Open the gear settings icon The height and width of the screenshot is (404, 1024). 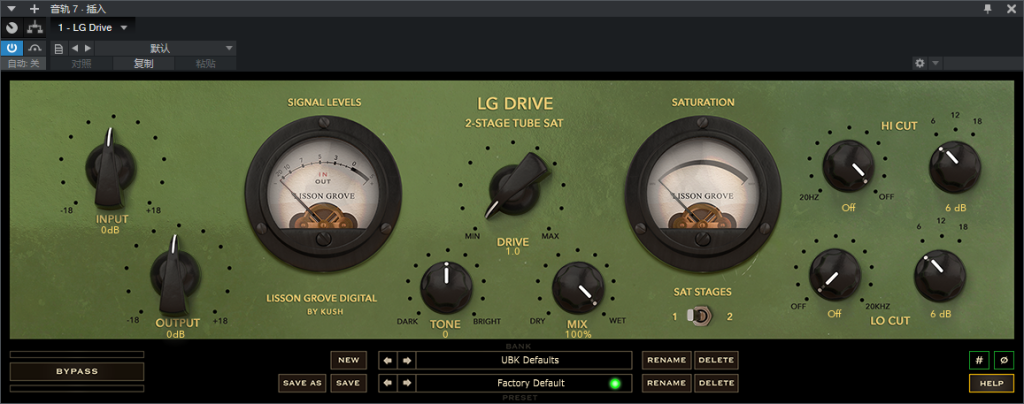(x=920, y=63)
